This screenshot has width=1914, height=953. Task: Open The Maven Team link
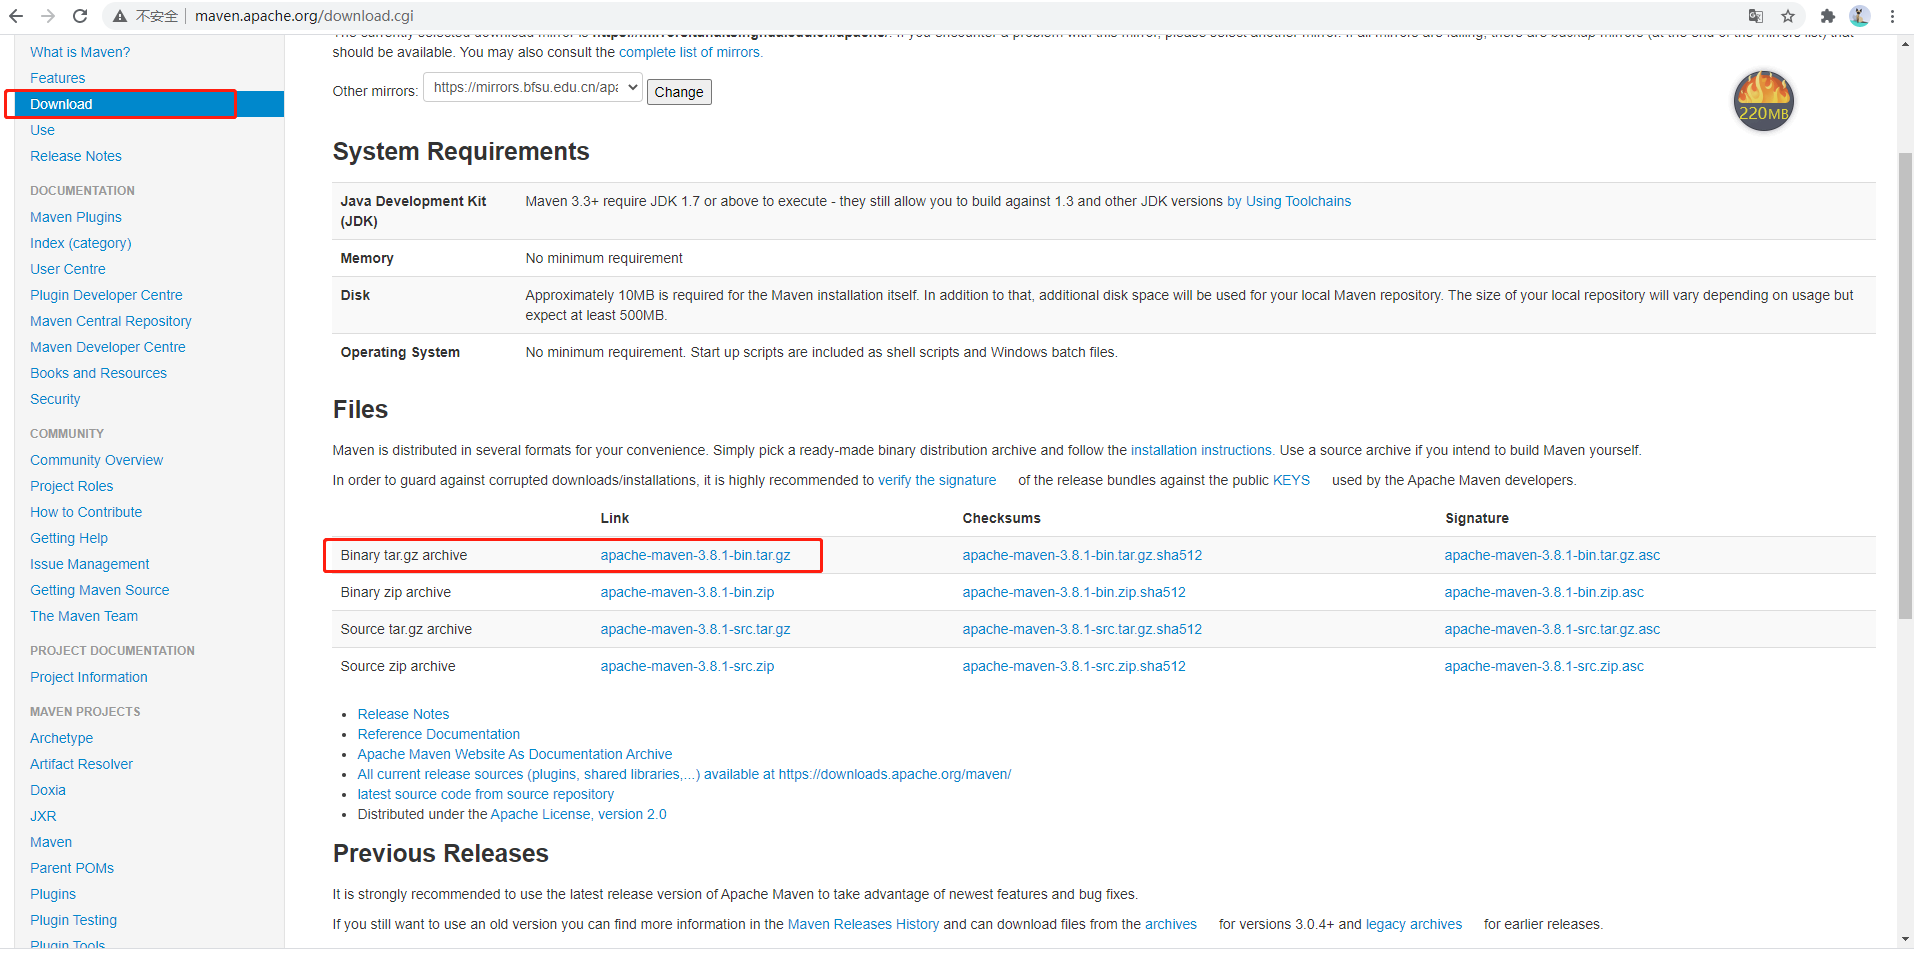[x=84, y=616]
